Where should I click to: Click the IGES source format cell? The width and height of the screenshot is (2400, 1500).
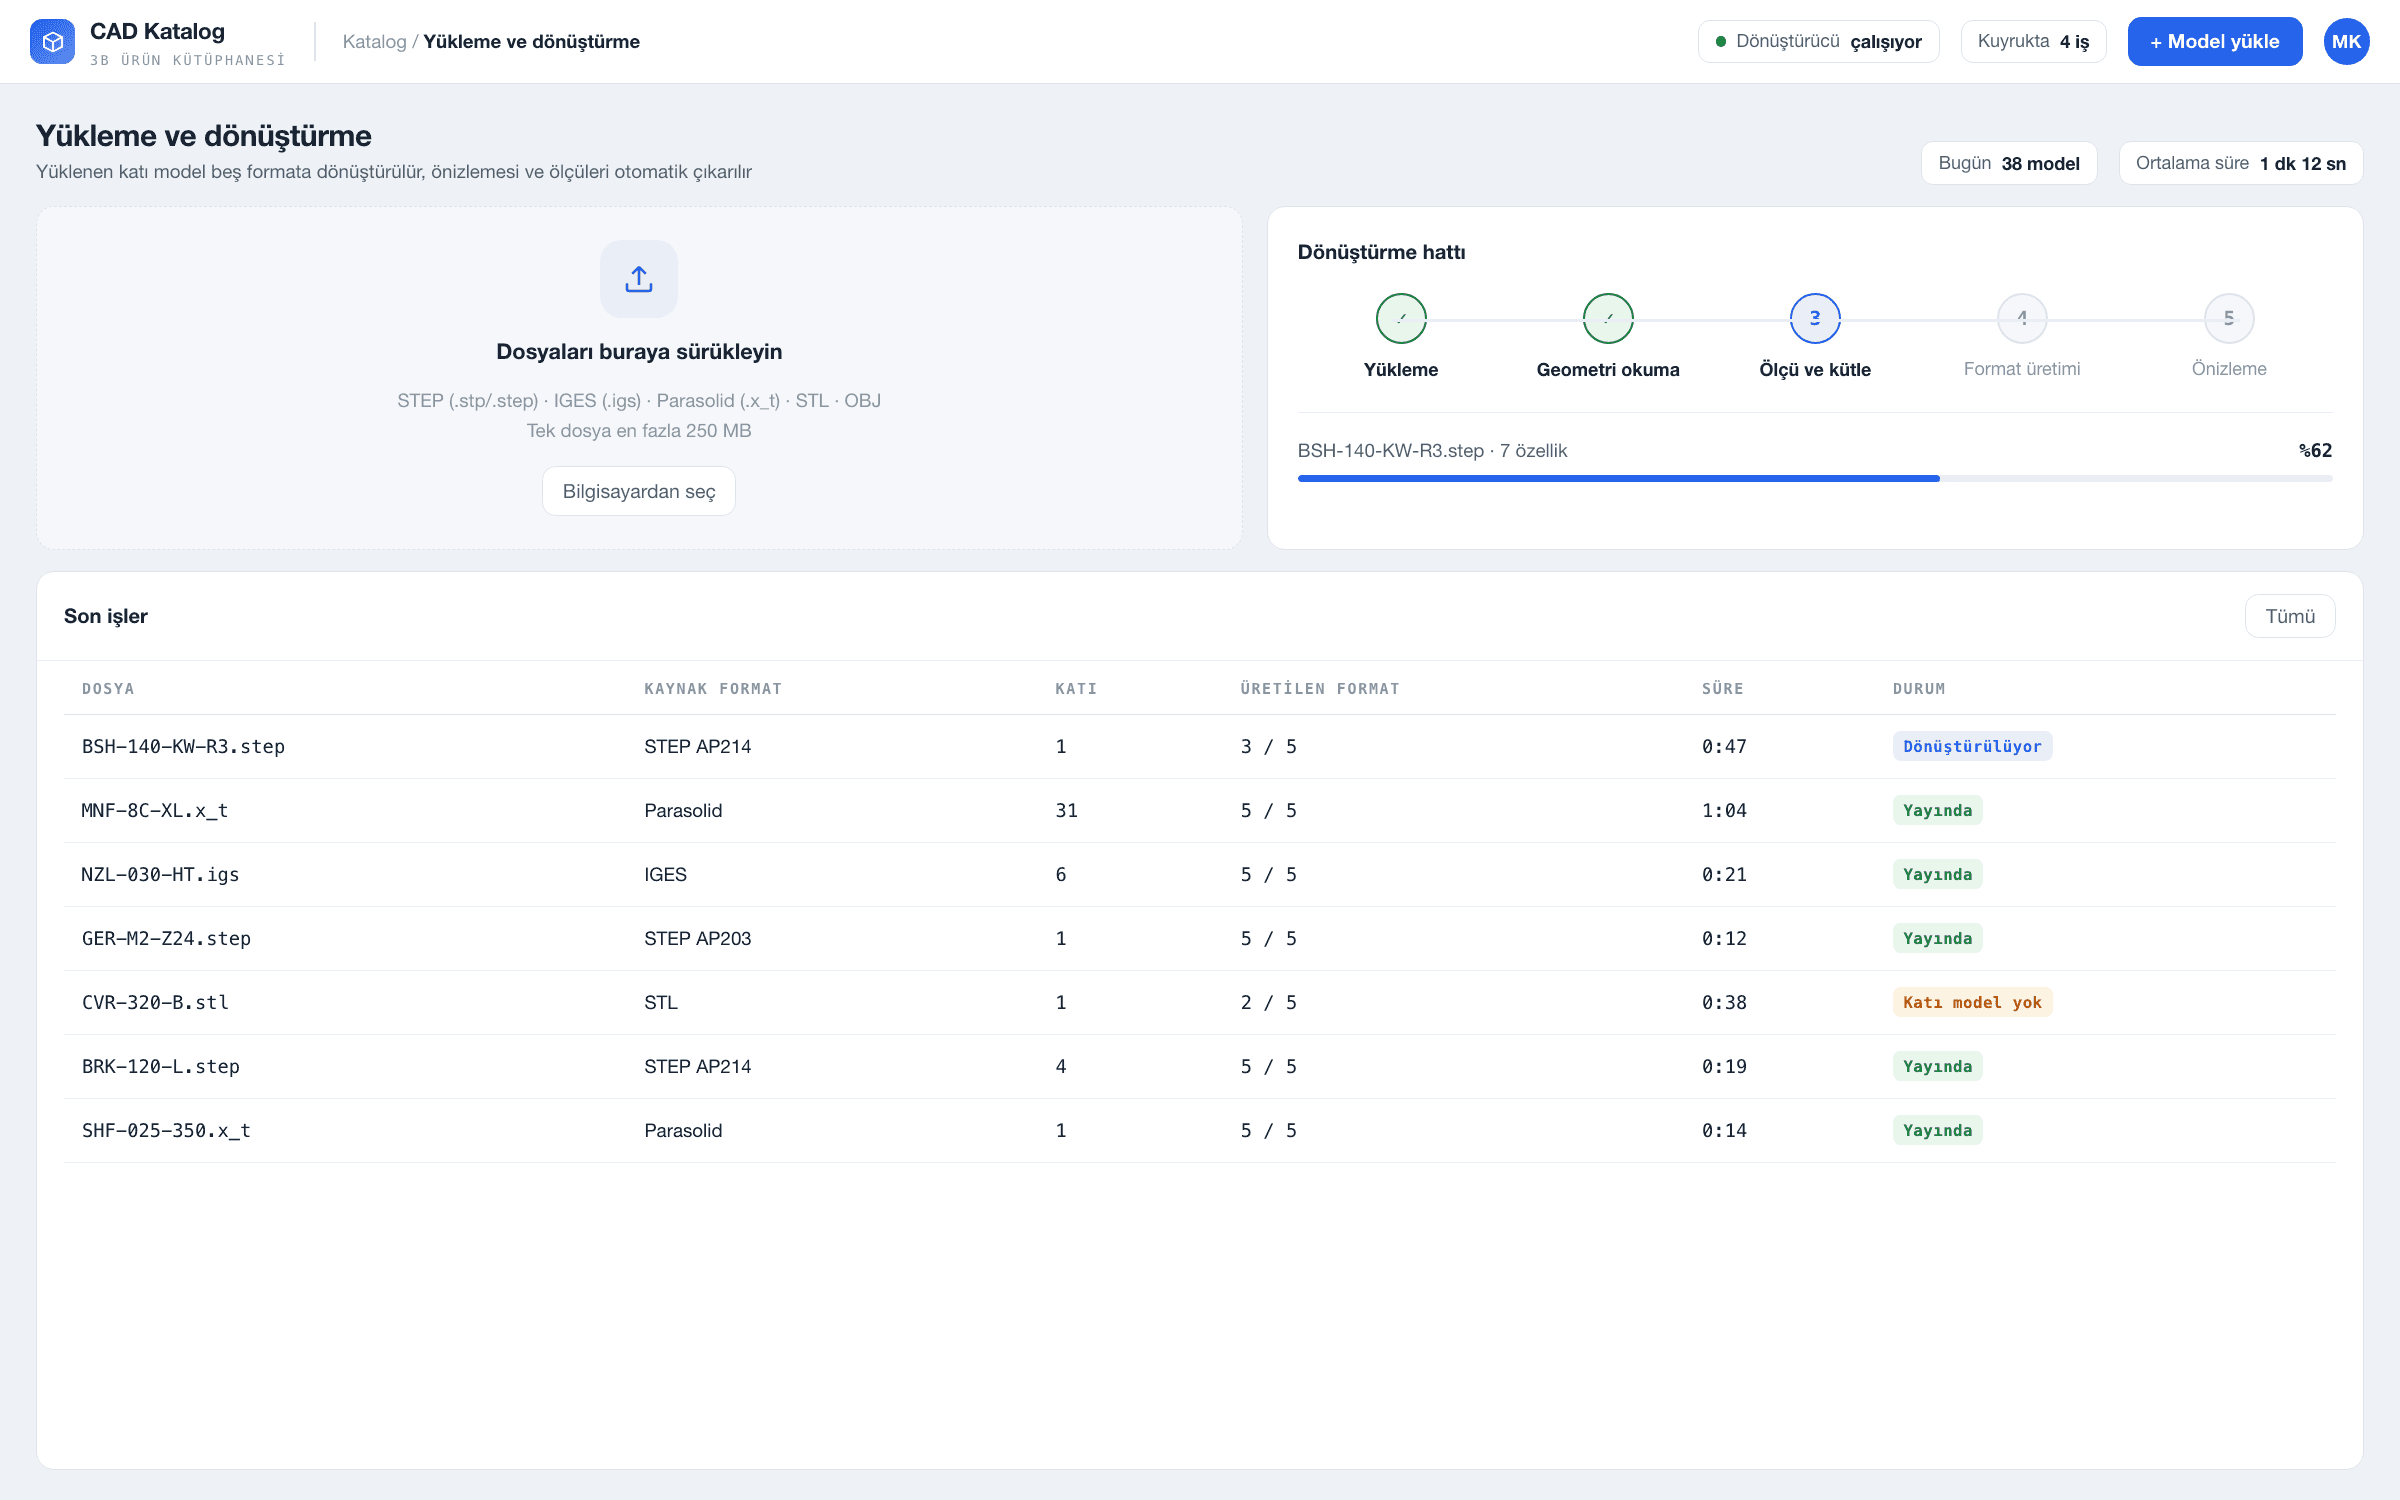tap(665, 875)
